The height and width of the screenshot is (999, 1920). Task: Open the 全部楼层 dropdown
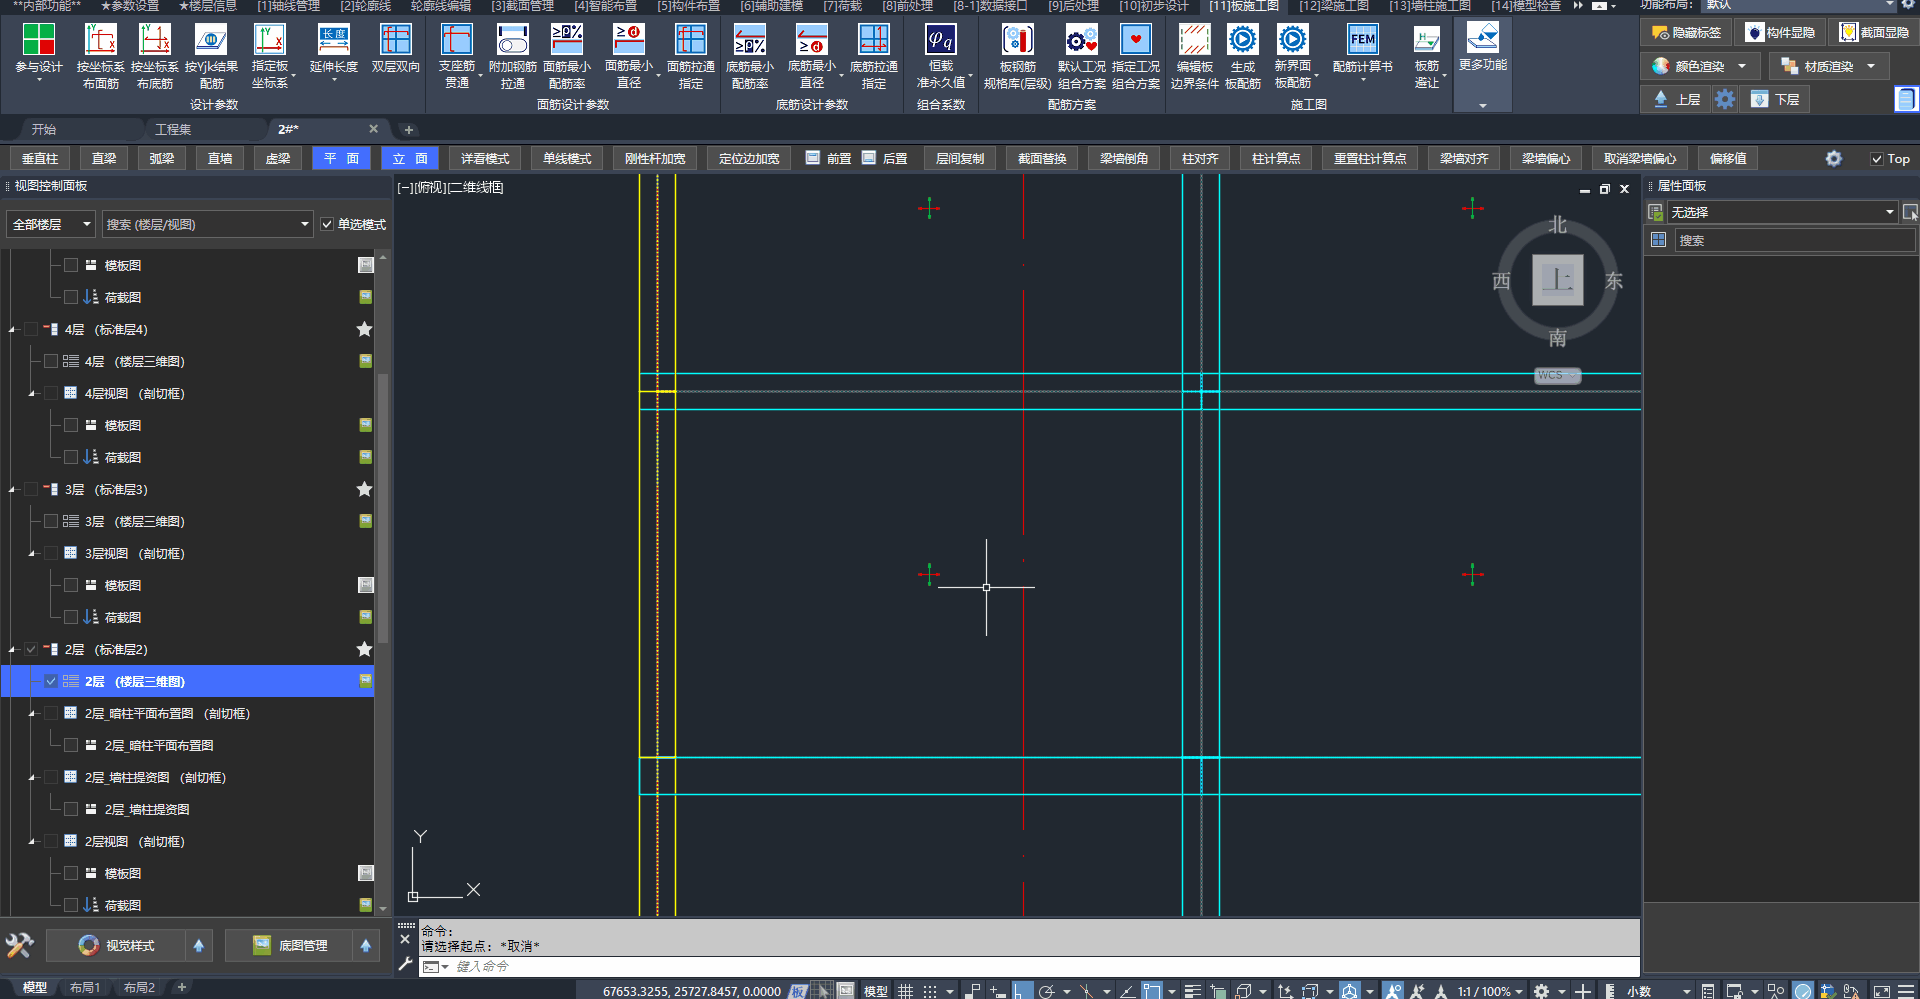point(51,225)
